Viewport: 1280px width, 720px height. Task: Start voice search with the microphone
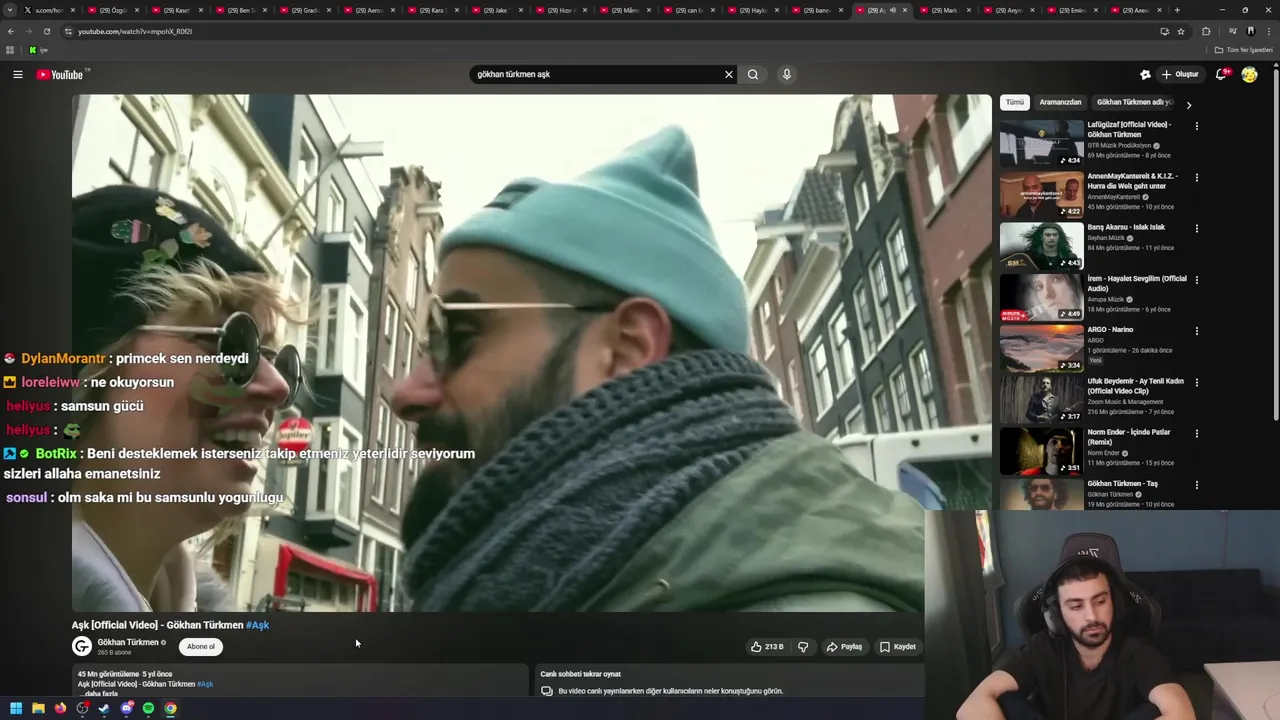pyautogui.click(x=787, y=74)
